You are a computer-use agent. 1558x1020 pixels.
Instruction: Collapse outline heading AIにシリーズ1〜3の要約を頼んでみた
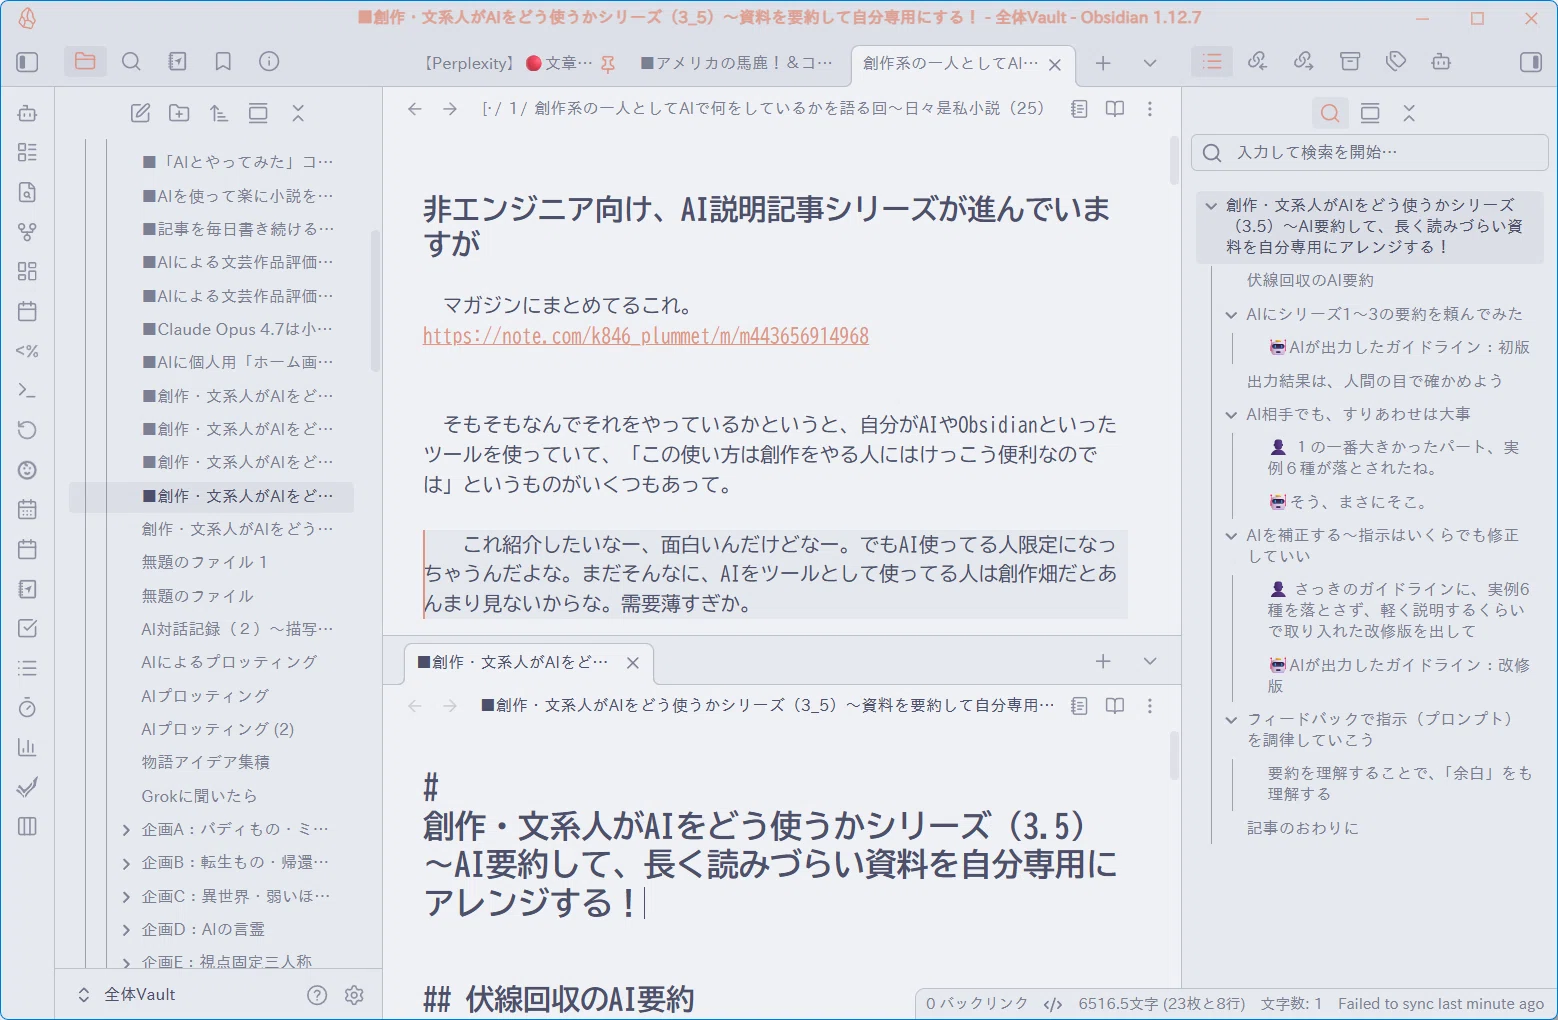1231,315
